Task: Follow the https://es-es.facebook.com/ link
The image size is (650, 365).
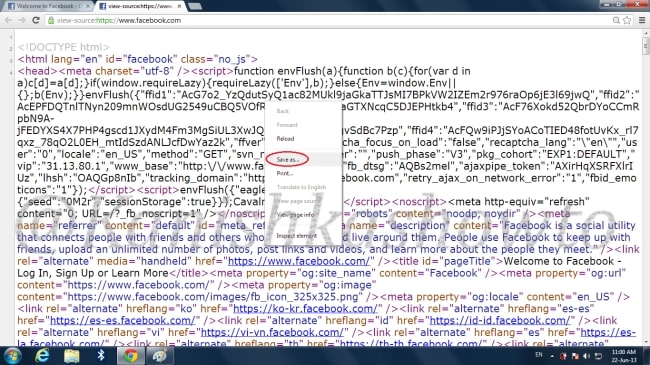Action: (x=122, y=321)
